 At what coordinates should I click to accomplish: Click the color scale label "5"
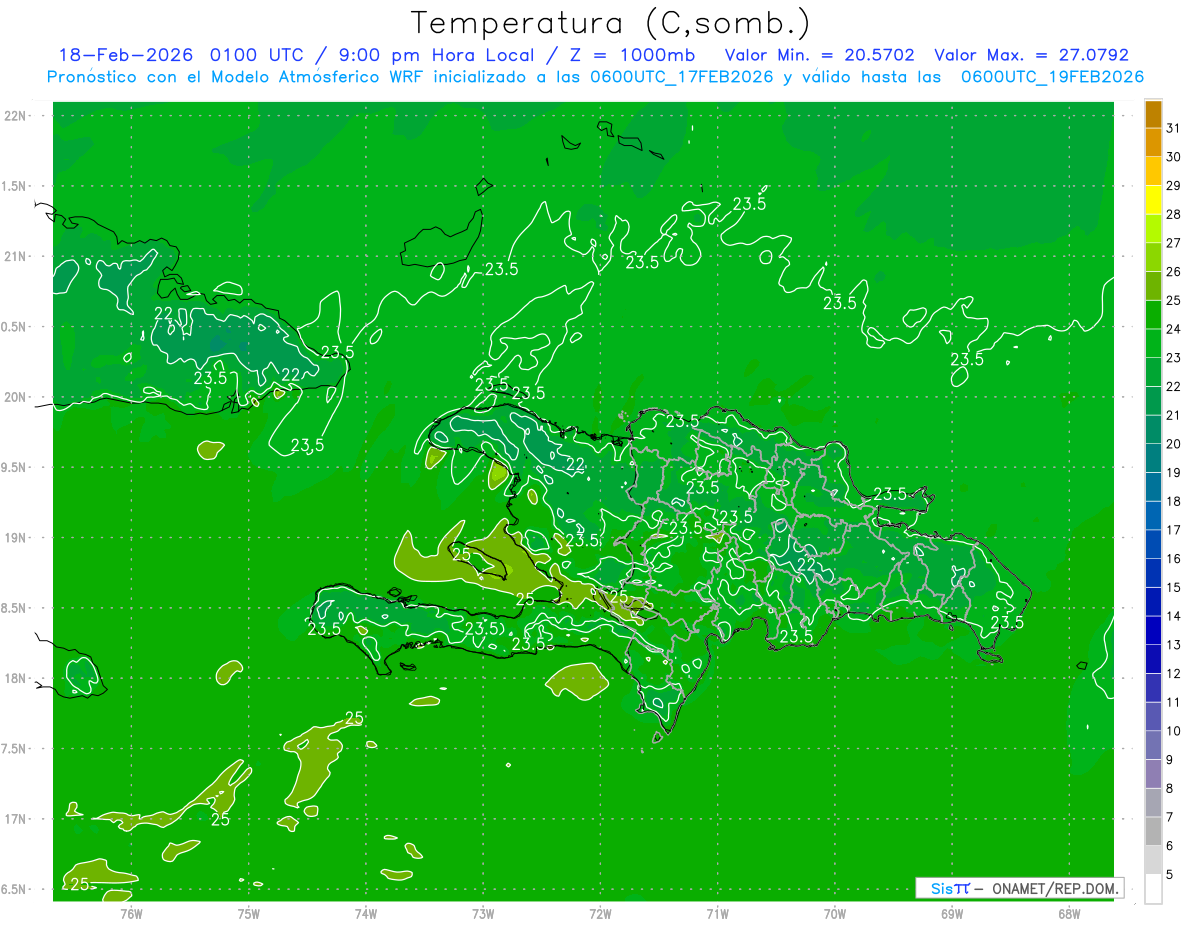pyautogui.click(x=1171, y=875)
